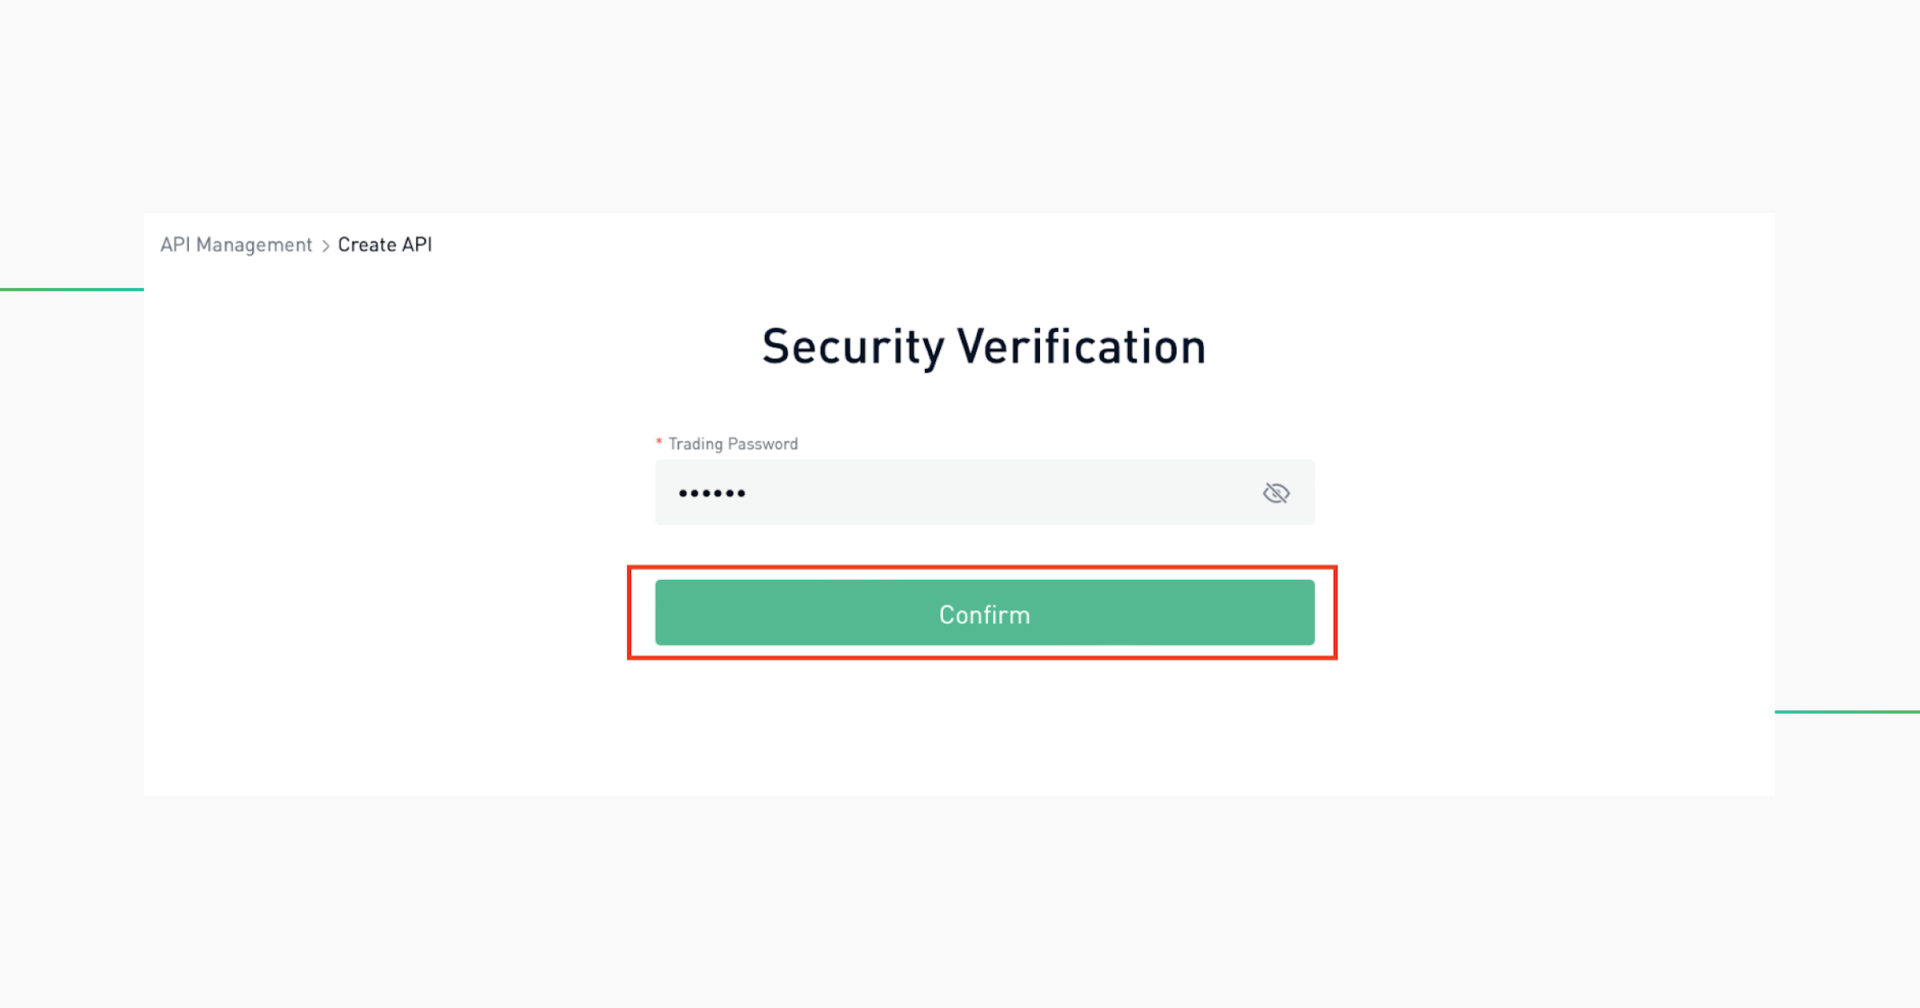Select Create API in the breadcrumb trail
The image size is (1920, 1008).
(x=384, y=244)
